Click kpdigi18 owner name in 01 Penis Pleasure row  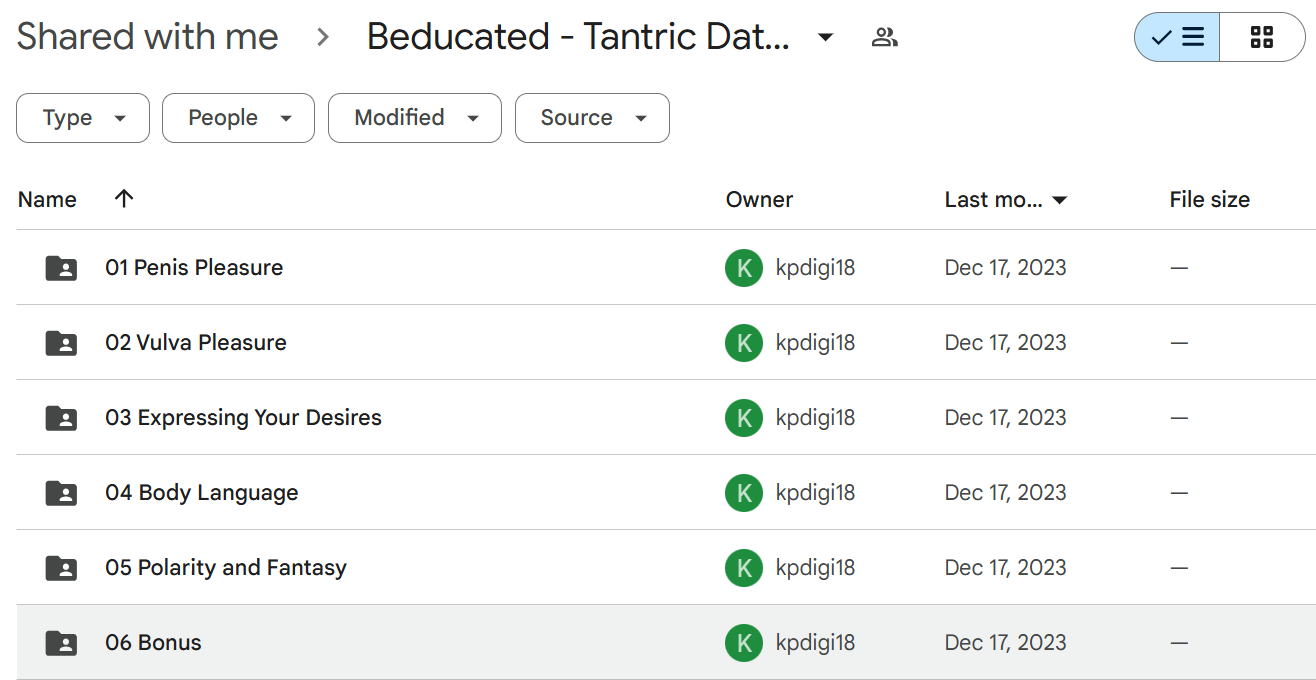coord(815,268)
